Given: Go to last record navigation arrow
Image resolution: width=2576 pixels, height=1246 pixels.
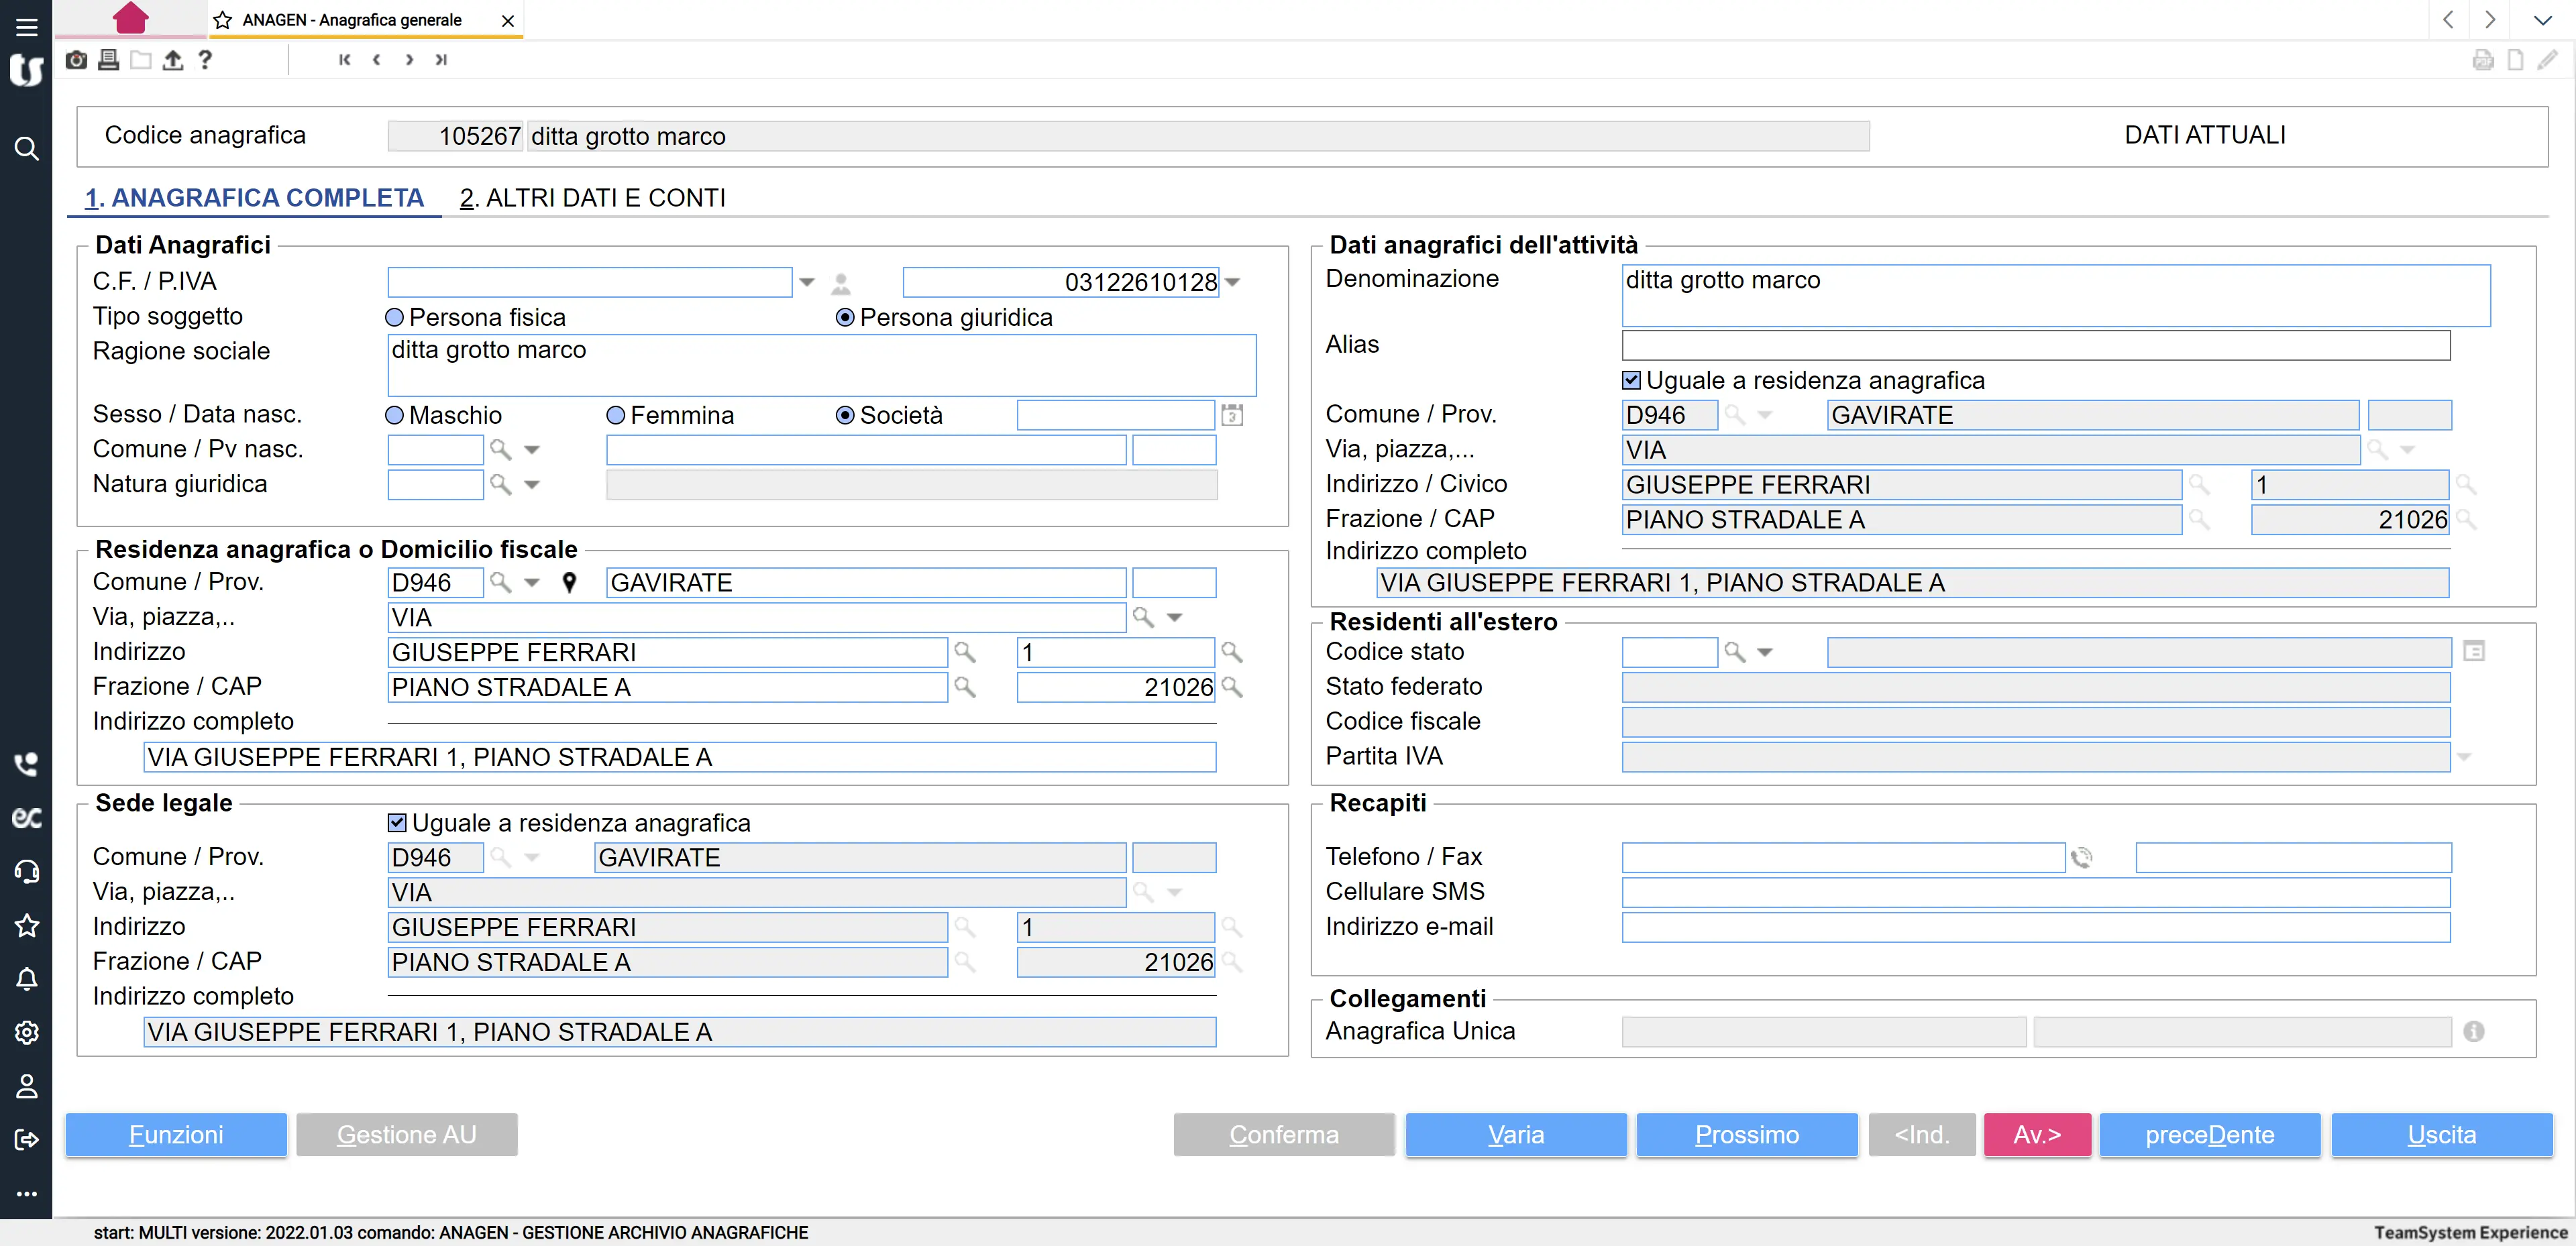Looking at the screenshot, I should [441, 60].
